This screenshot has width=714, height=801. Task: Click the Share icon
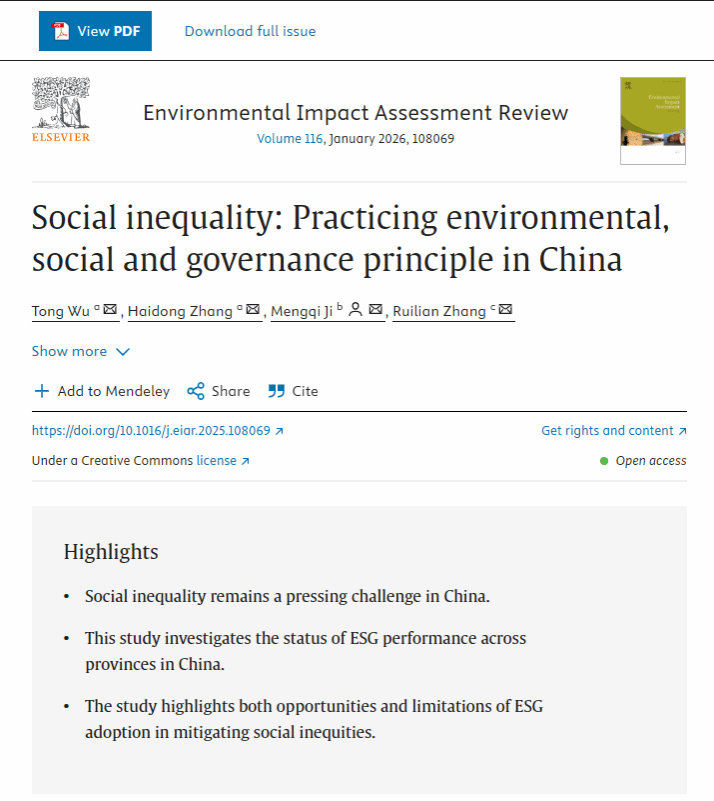196,391
